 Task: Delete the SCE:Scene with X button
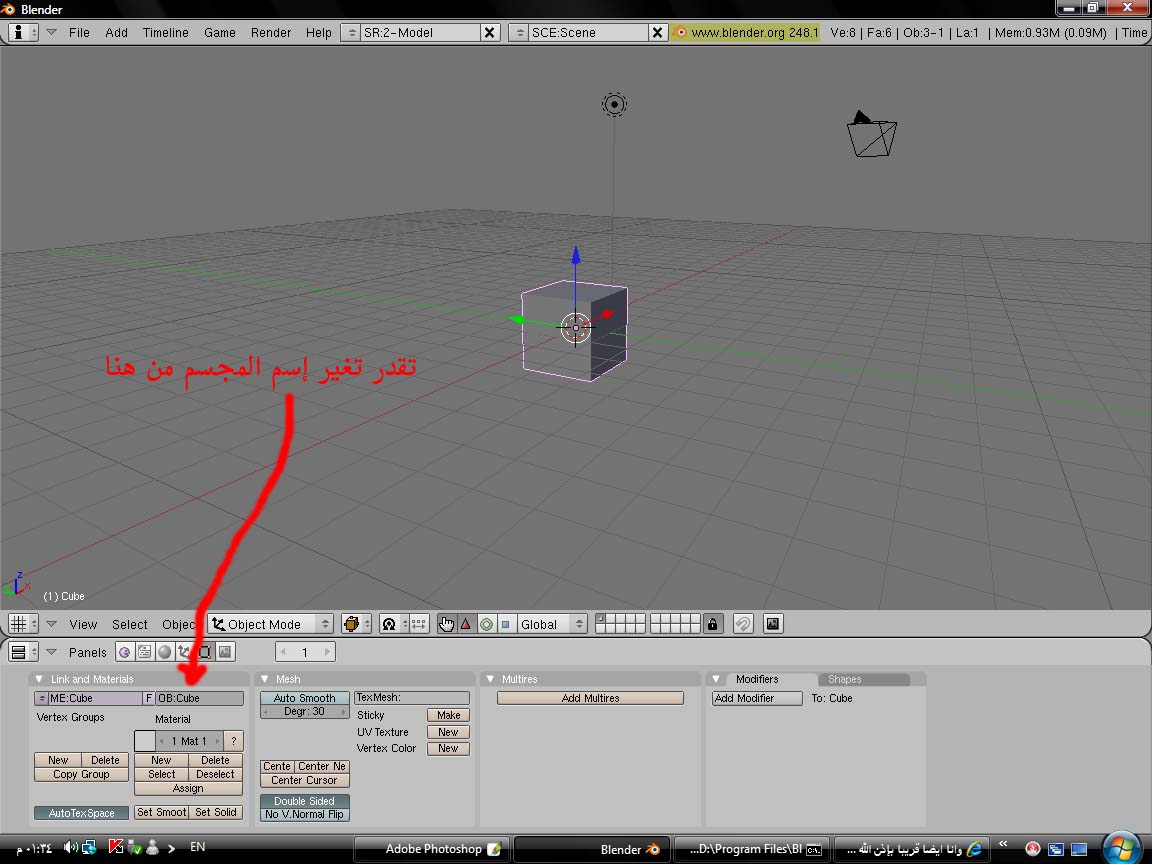coord(658,32)
